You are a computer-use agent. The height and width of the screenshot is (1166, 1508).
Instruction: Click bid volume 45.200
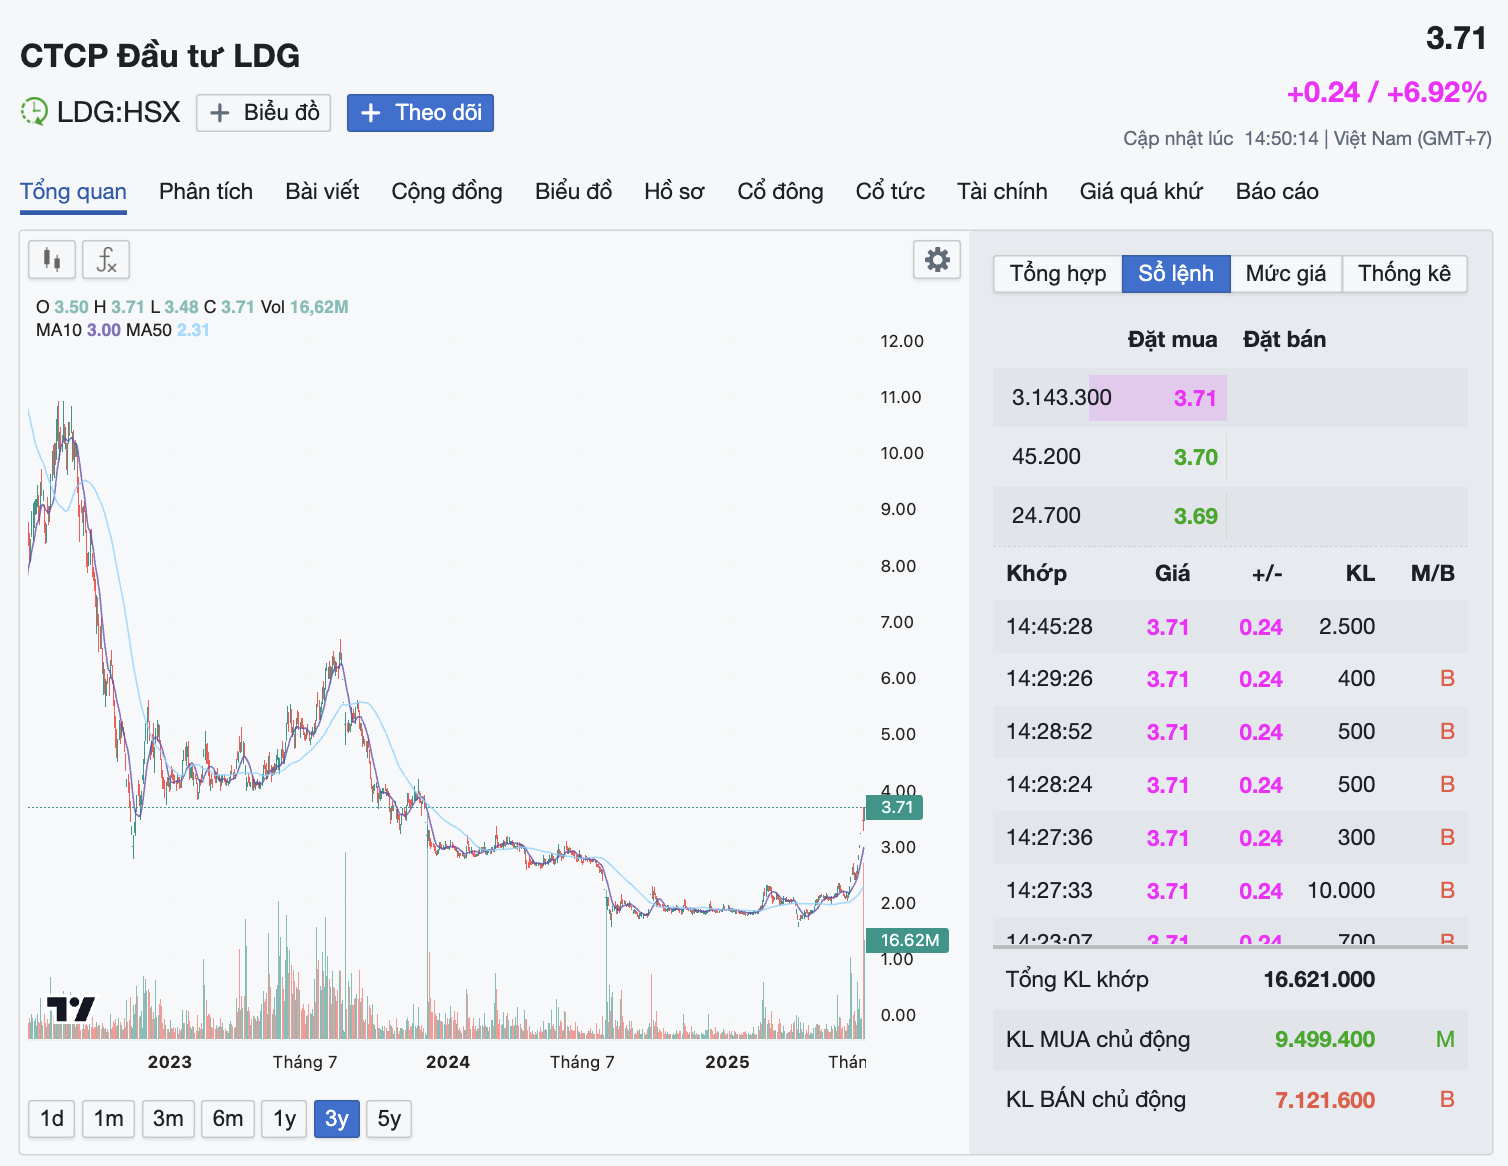point(1046,457)
